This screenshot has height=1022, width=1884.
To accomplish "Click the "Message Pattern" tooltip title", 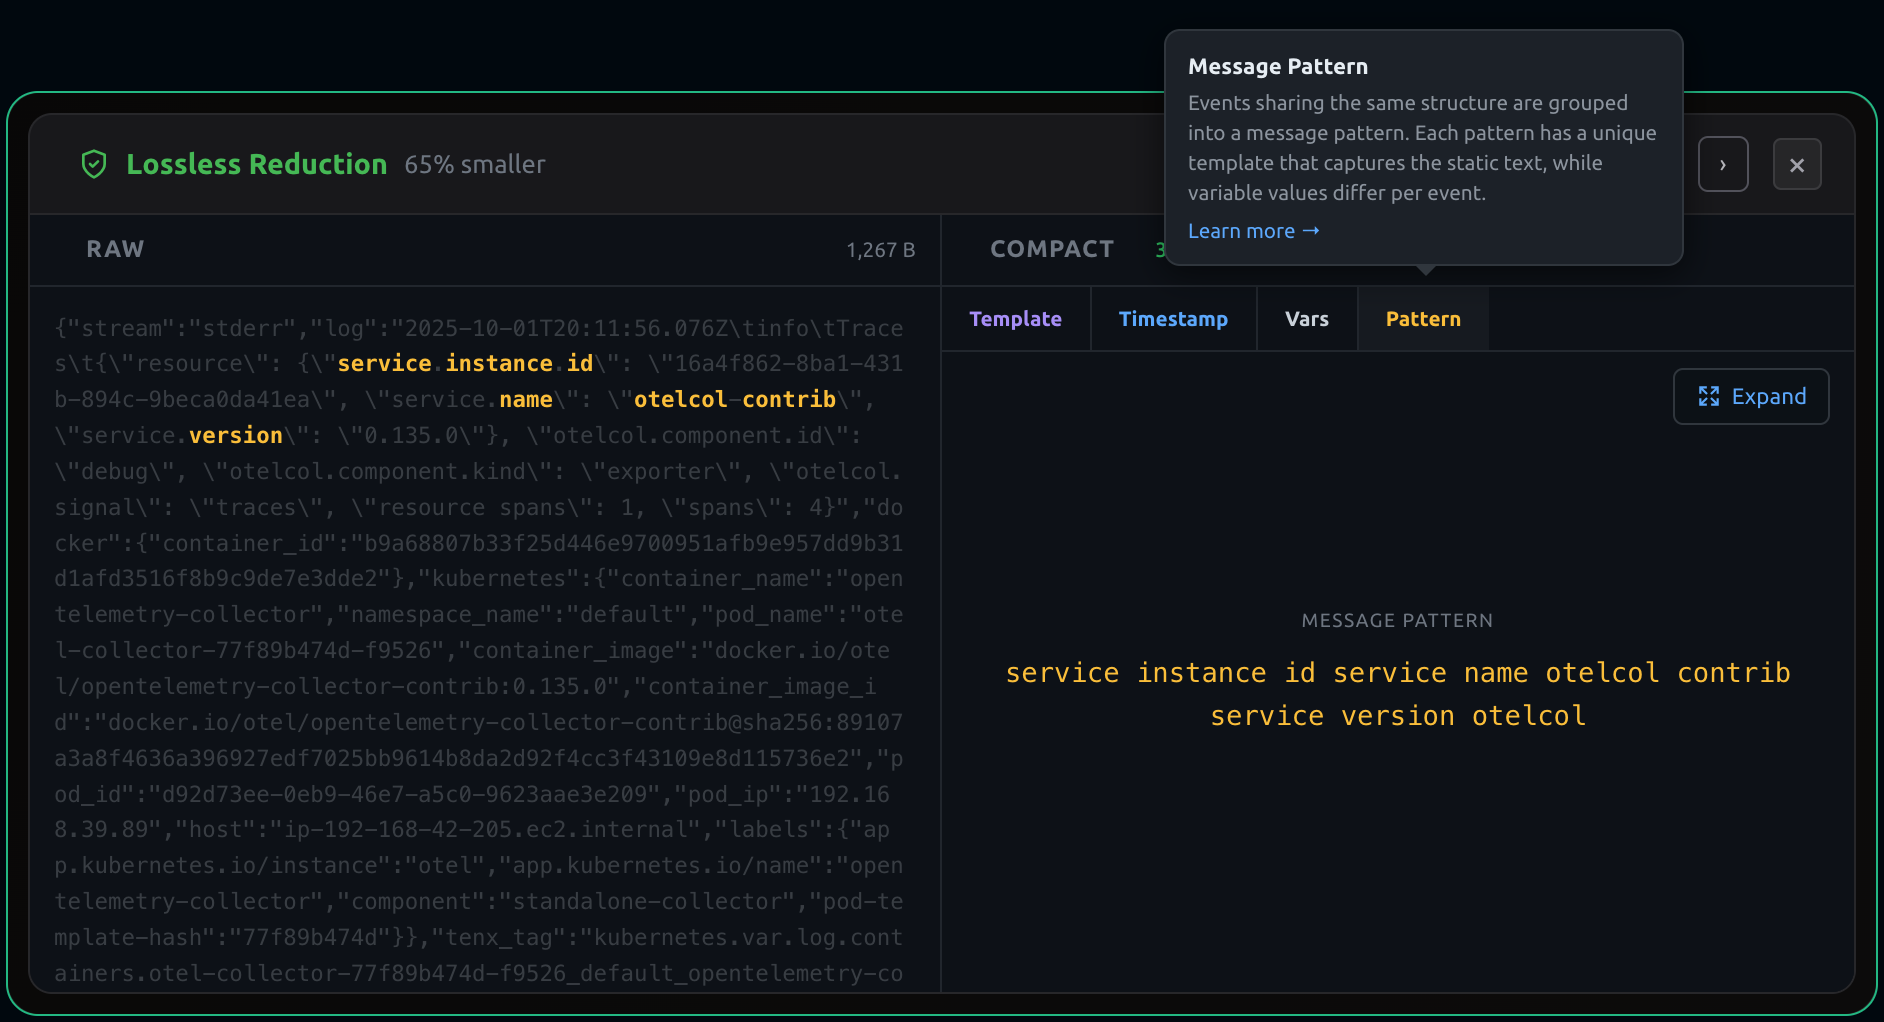I will 1277,67.
